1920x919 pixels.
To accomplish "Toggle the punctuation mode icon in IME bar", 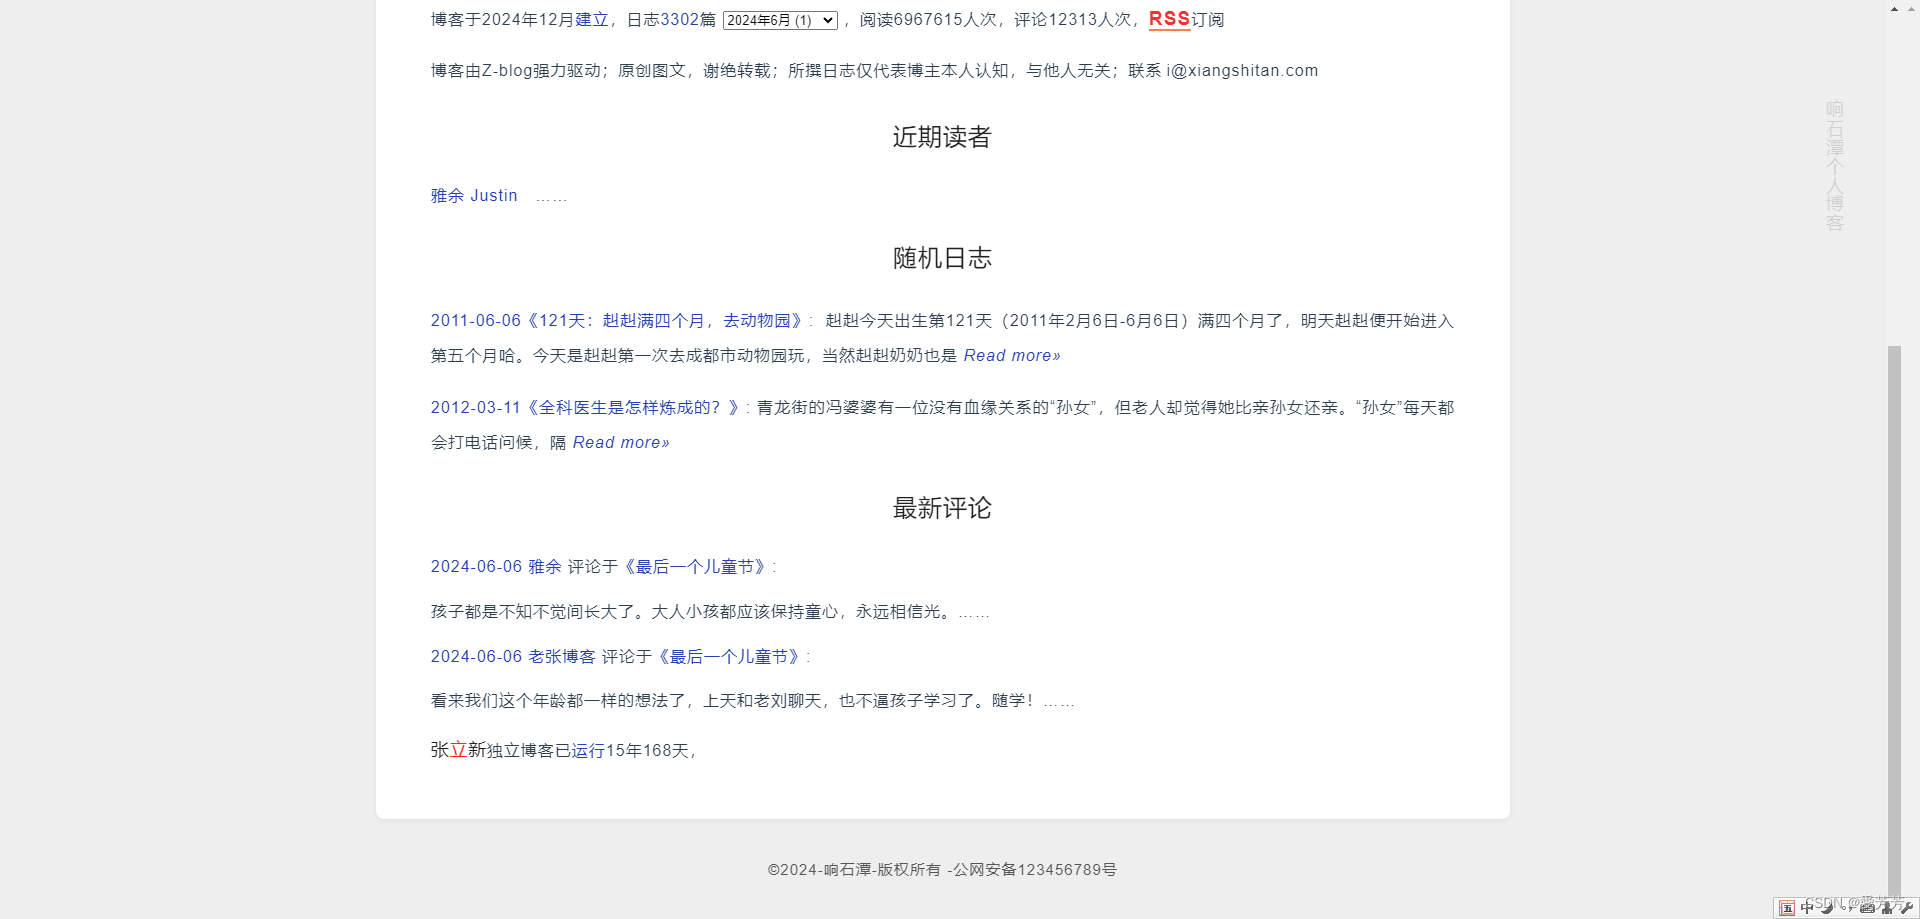I will coord(1845,908).
